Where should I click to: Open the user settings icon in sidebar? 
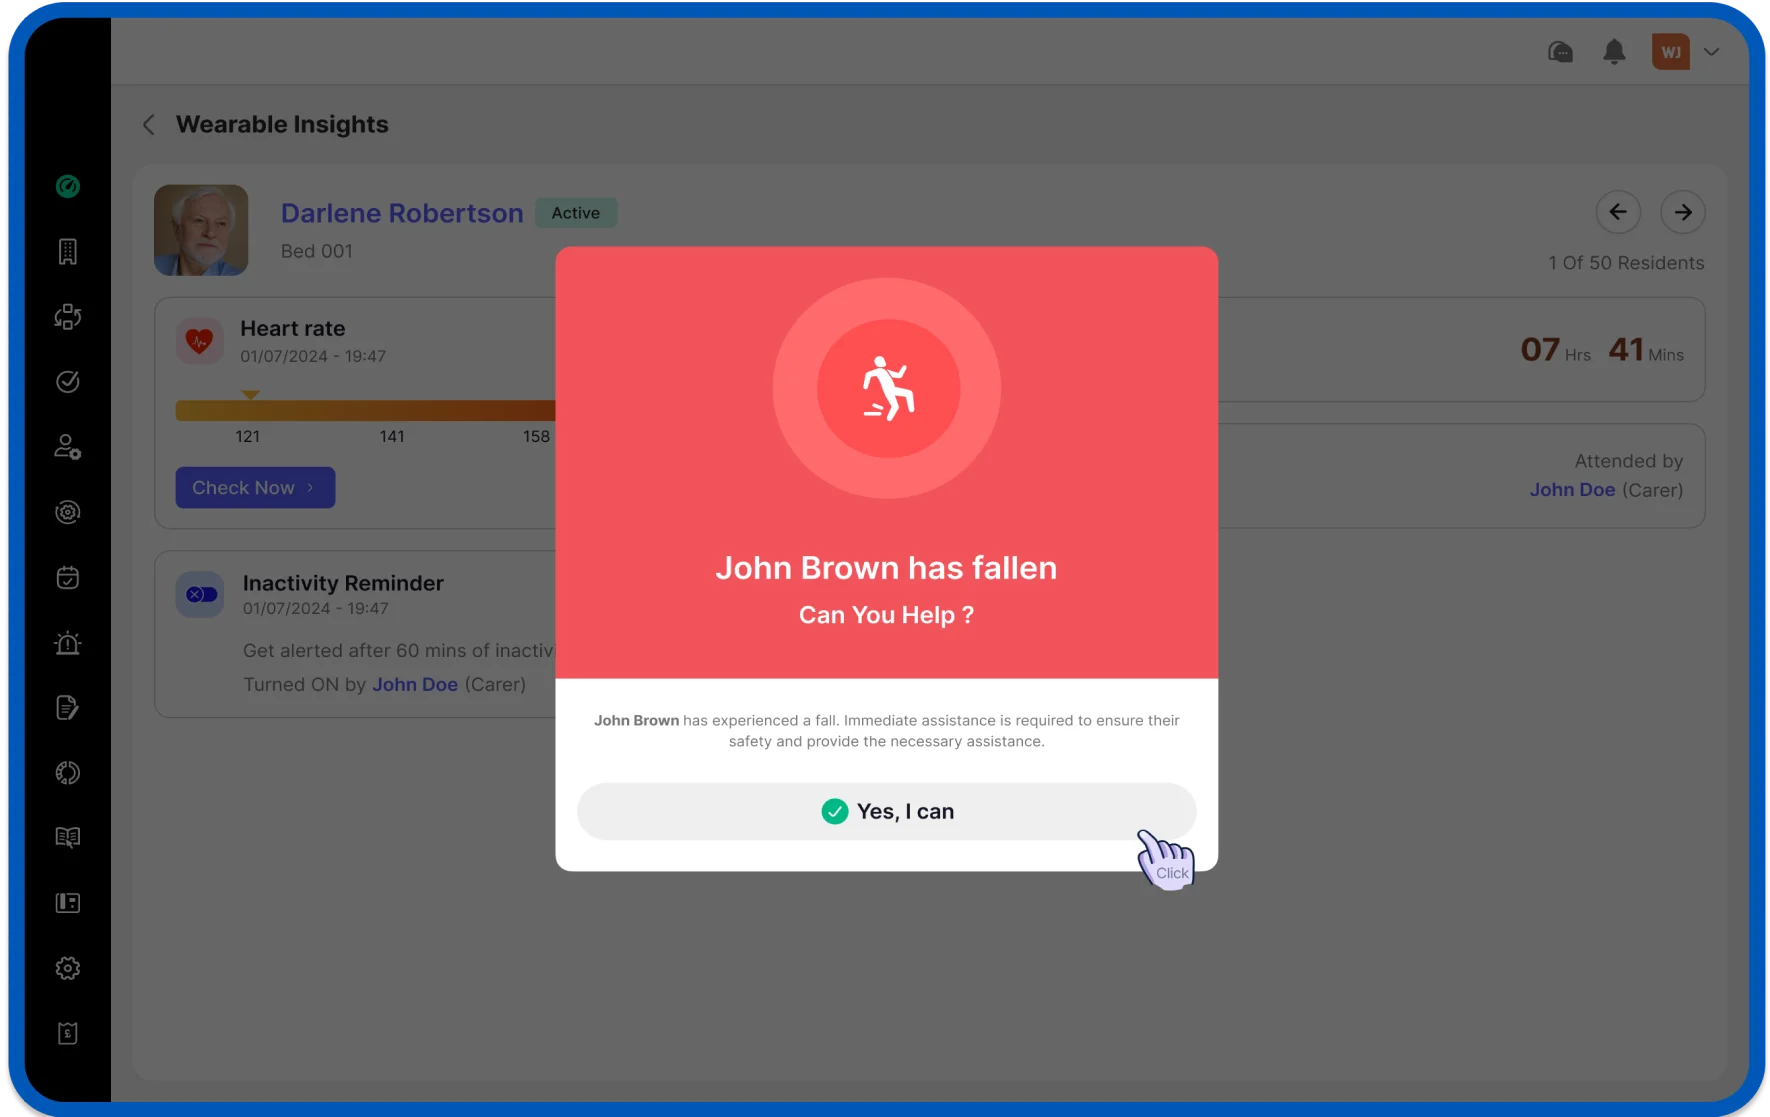[68, 447]
